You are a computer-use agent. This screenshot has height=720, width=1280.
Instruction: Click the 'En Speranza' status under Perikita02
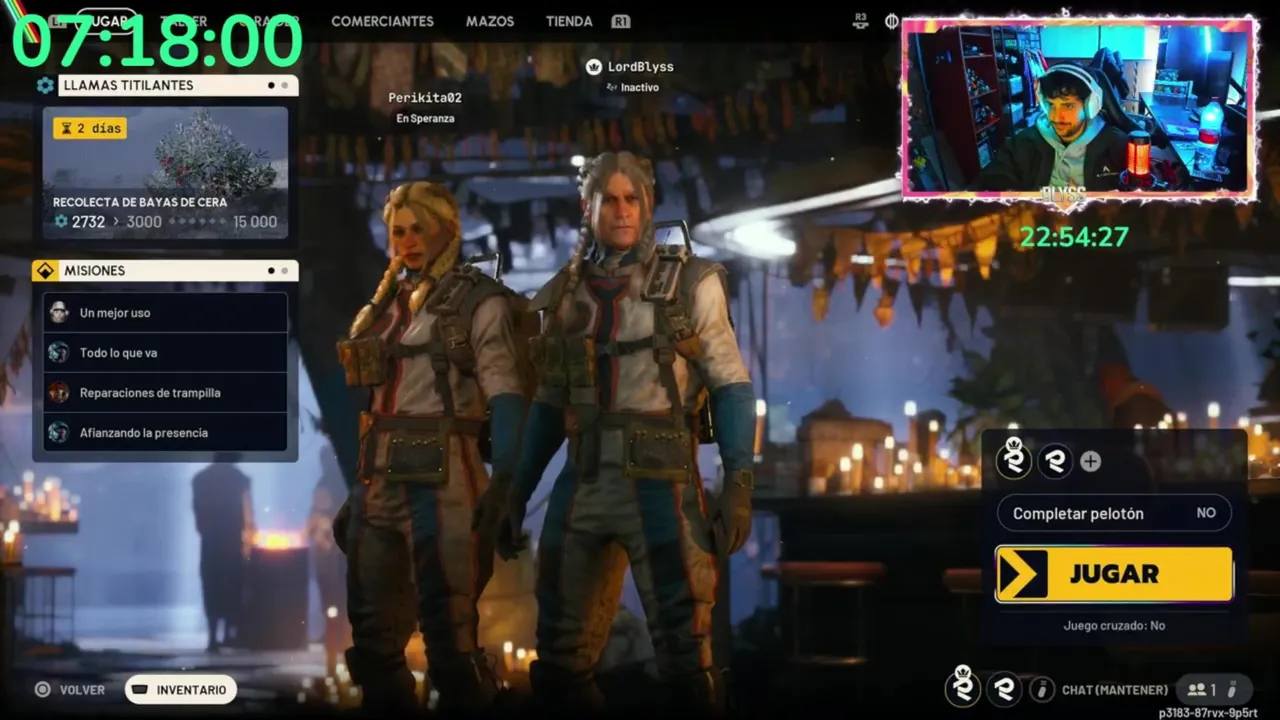[425, 118]
